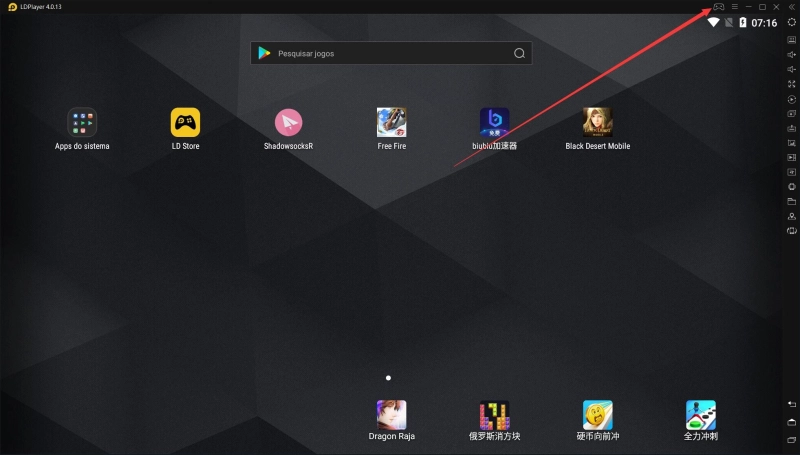800x455 pixels.
Task: Open Black Desert Mobile
Action: (x=598, y=122)
